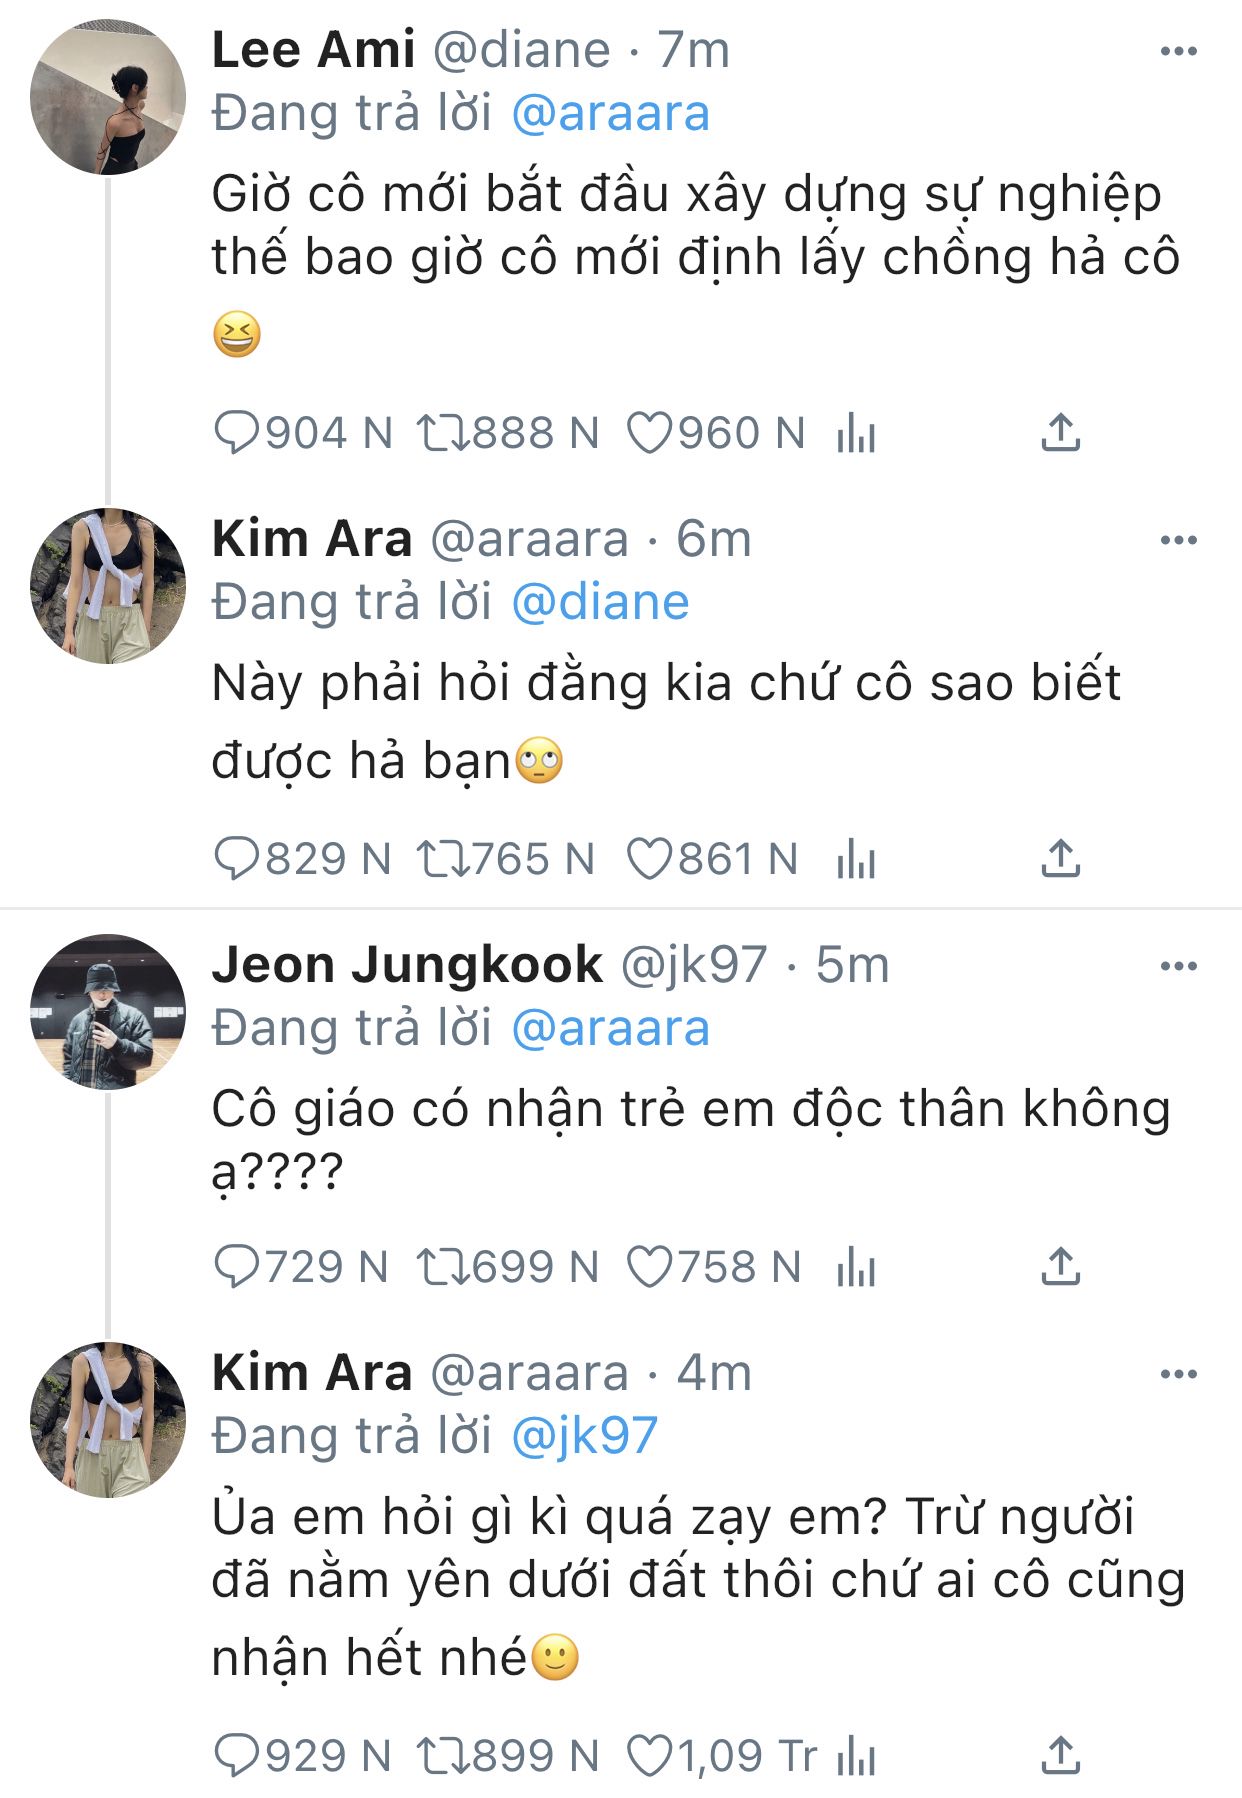Open replies on Lee Ami's tweet
Screen dimensions: 1242x1798
click(x=236, y=434)
